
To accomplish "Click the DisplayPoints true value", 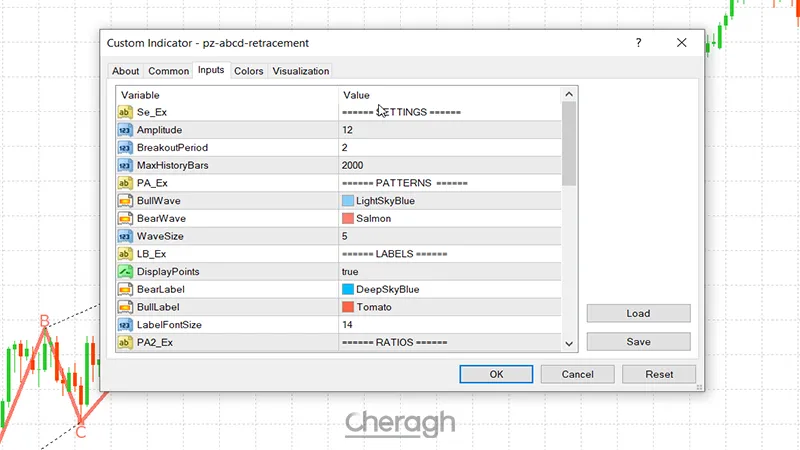I will pyautogui.click(x=352, y=272).
